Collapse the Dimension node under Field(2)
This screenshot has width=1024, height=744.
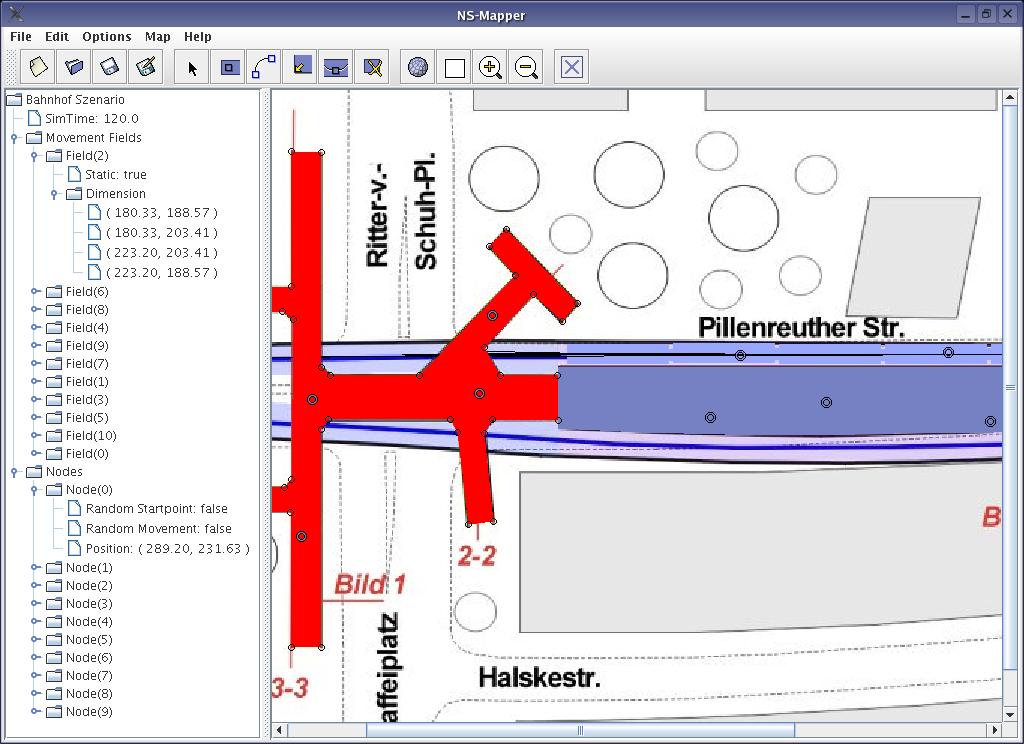tap(55, 194)
